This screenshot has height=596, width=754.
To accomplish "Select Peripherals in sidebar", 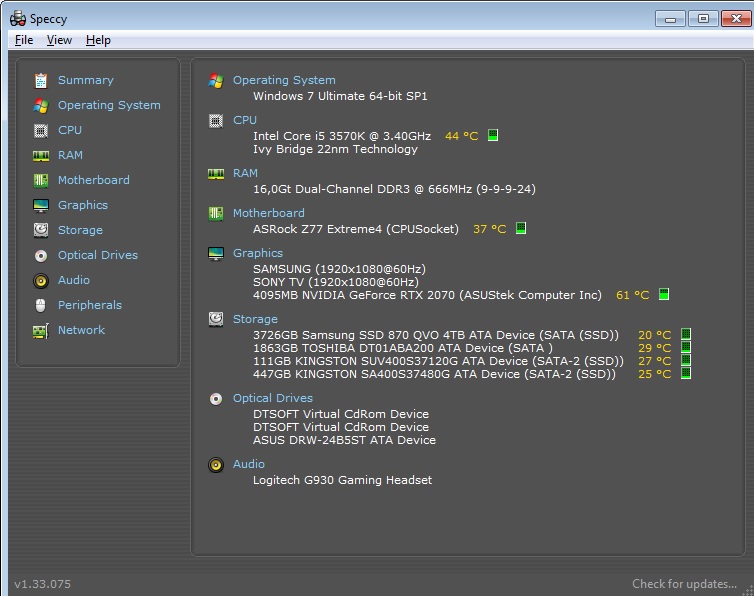I will click(90, 305).
